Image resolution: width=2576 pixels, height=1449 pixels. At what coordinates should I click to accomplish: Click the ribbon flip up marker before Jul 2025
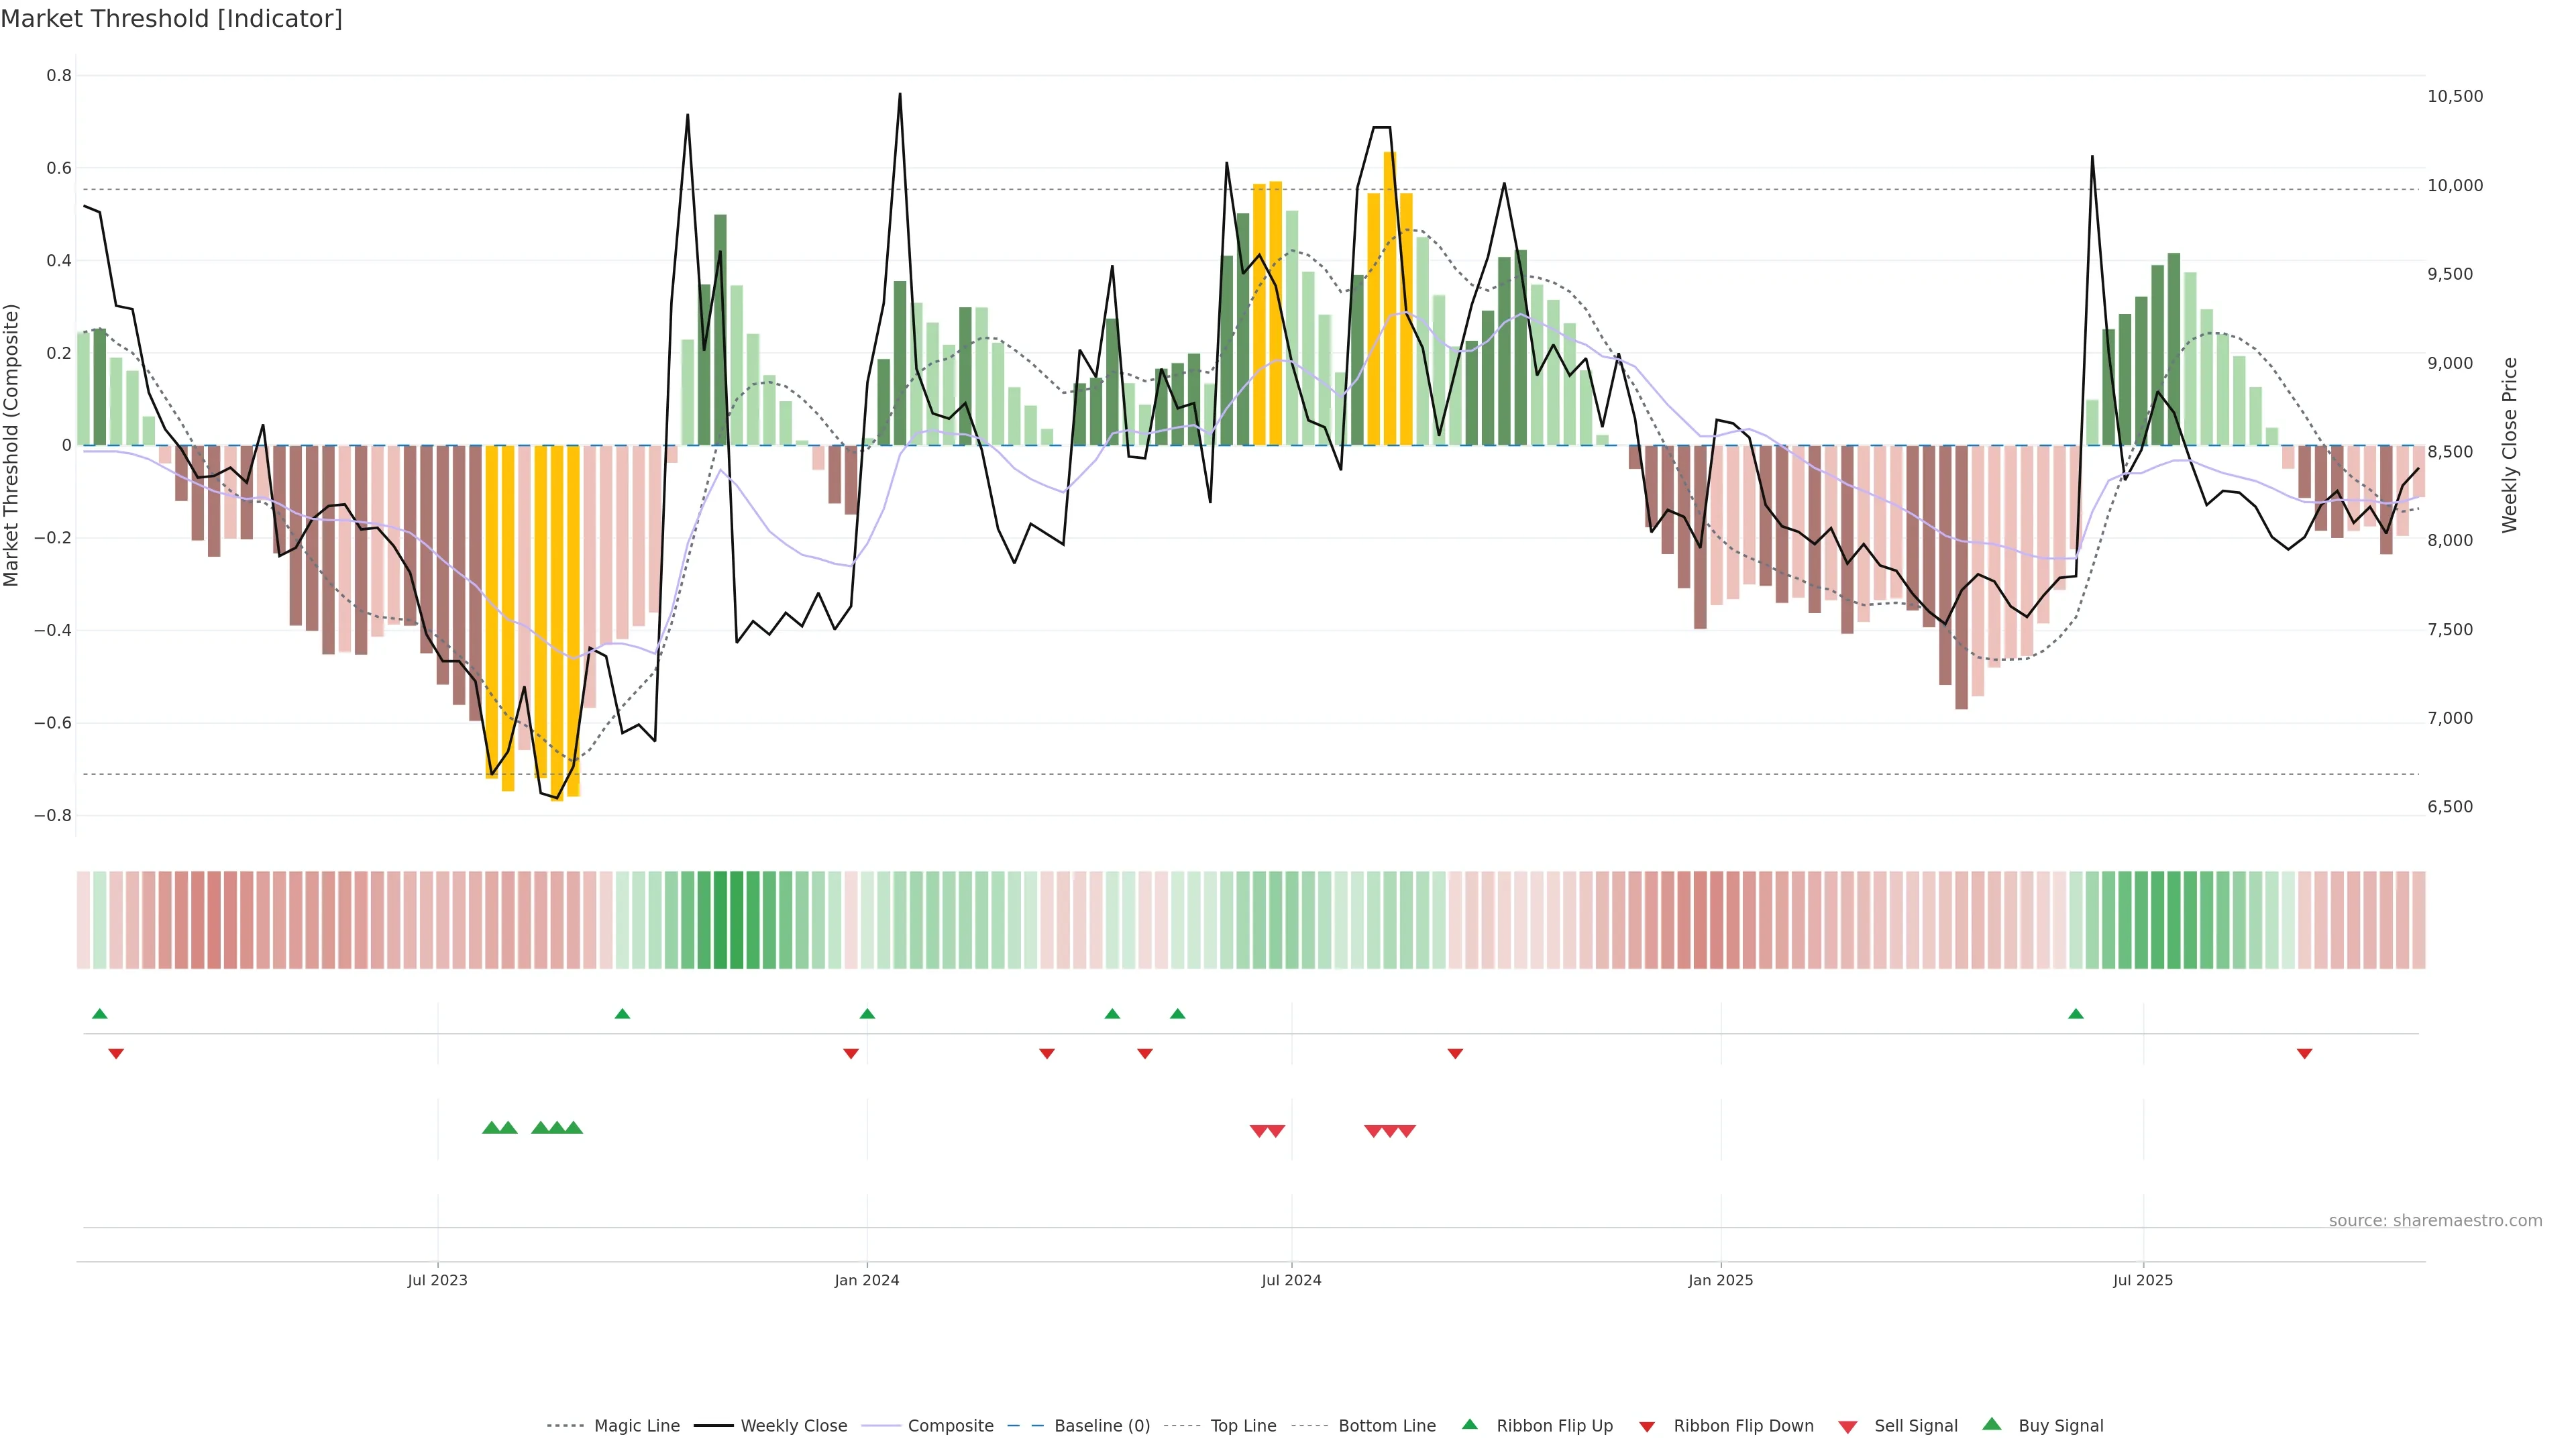pyautogui.click(x=2076, y=1014)
